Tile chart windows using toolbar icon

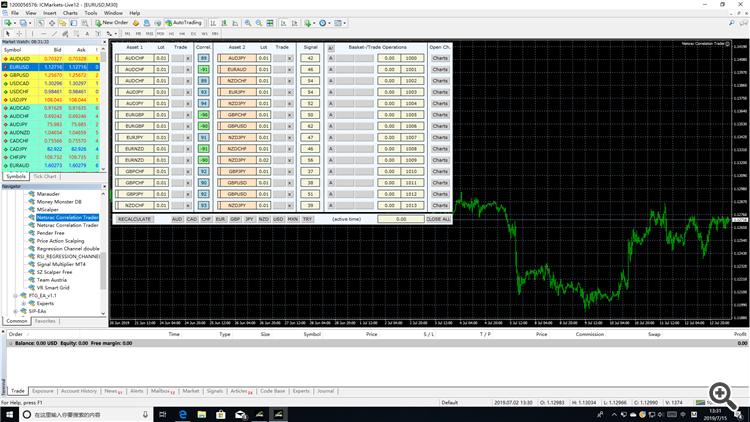270,22
